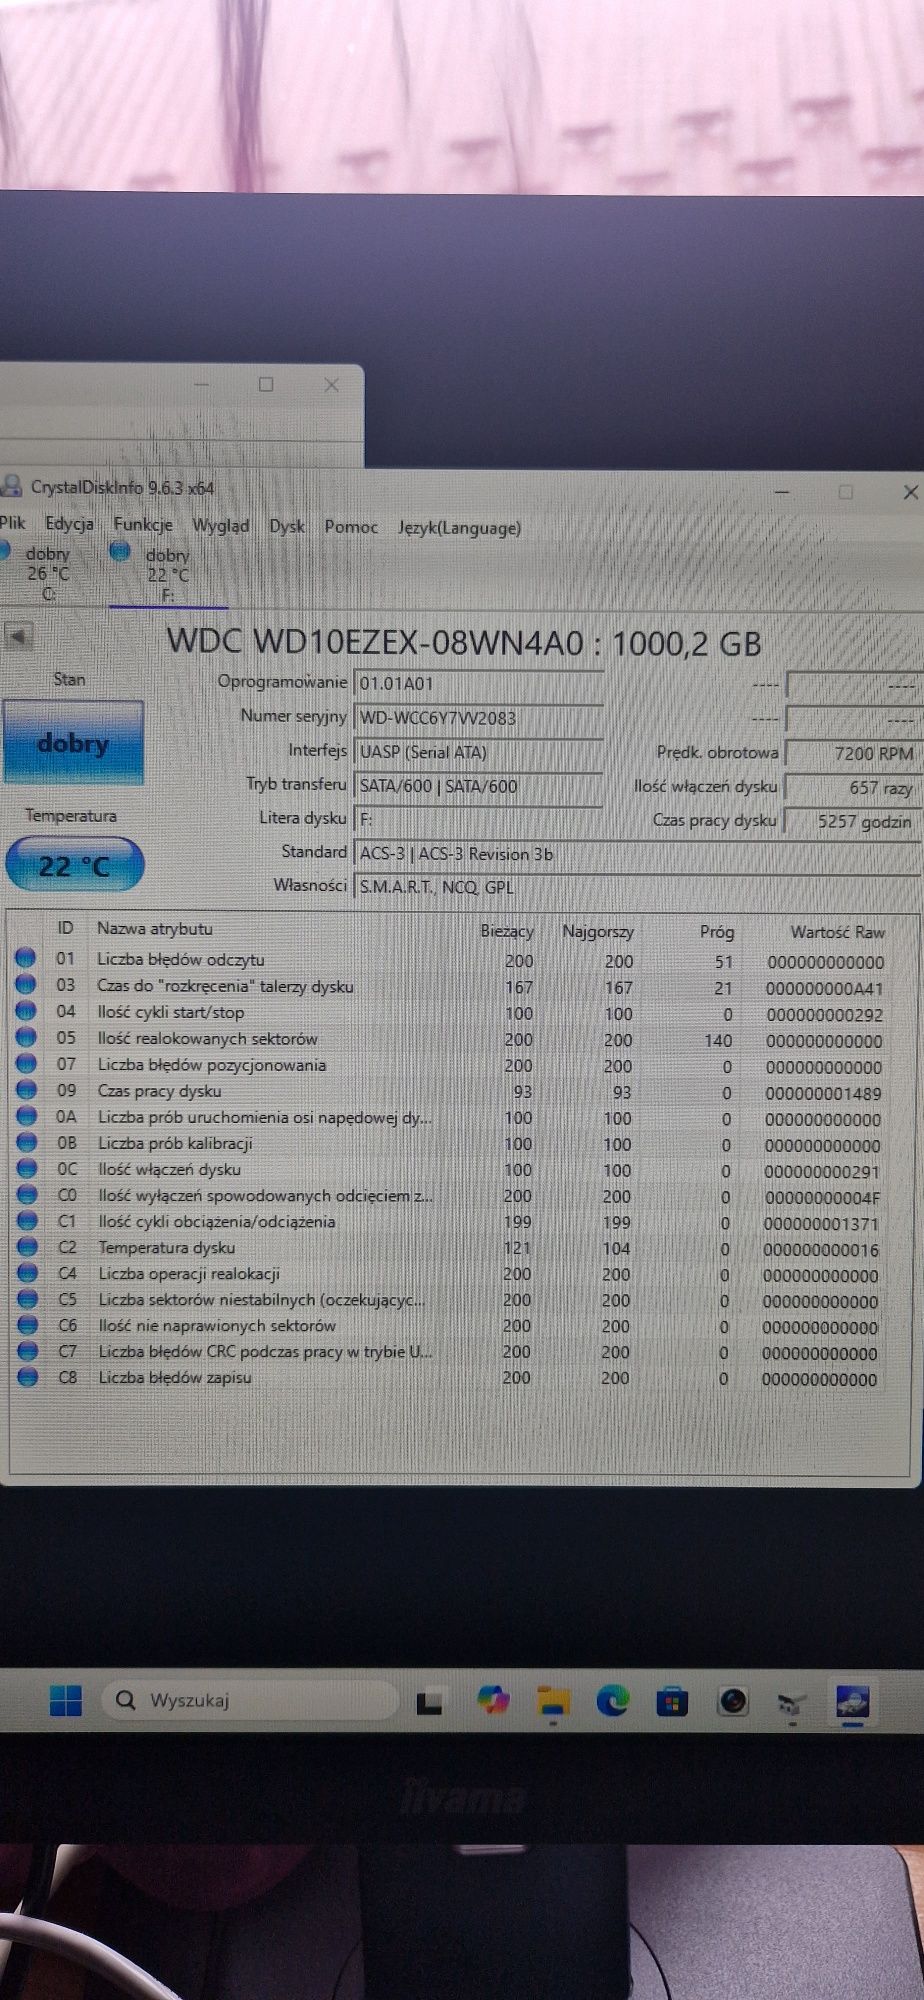Screen dimensions: 924x2000
Task: Click status orb for attribute C8 błędów zapisu
Action: point(27,1377)
